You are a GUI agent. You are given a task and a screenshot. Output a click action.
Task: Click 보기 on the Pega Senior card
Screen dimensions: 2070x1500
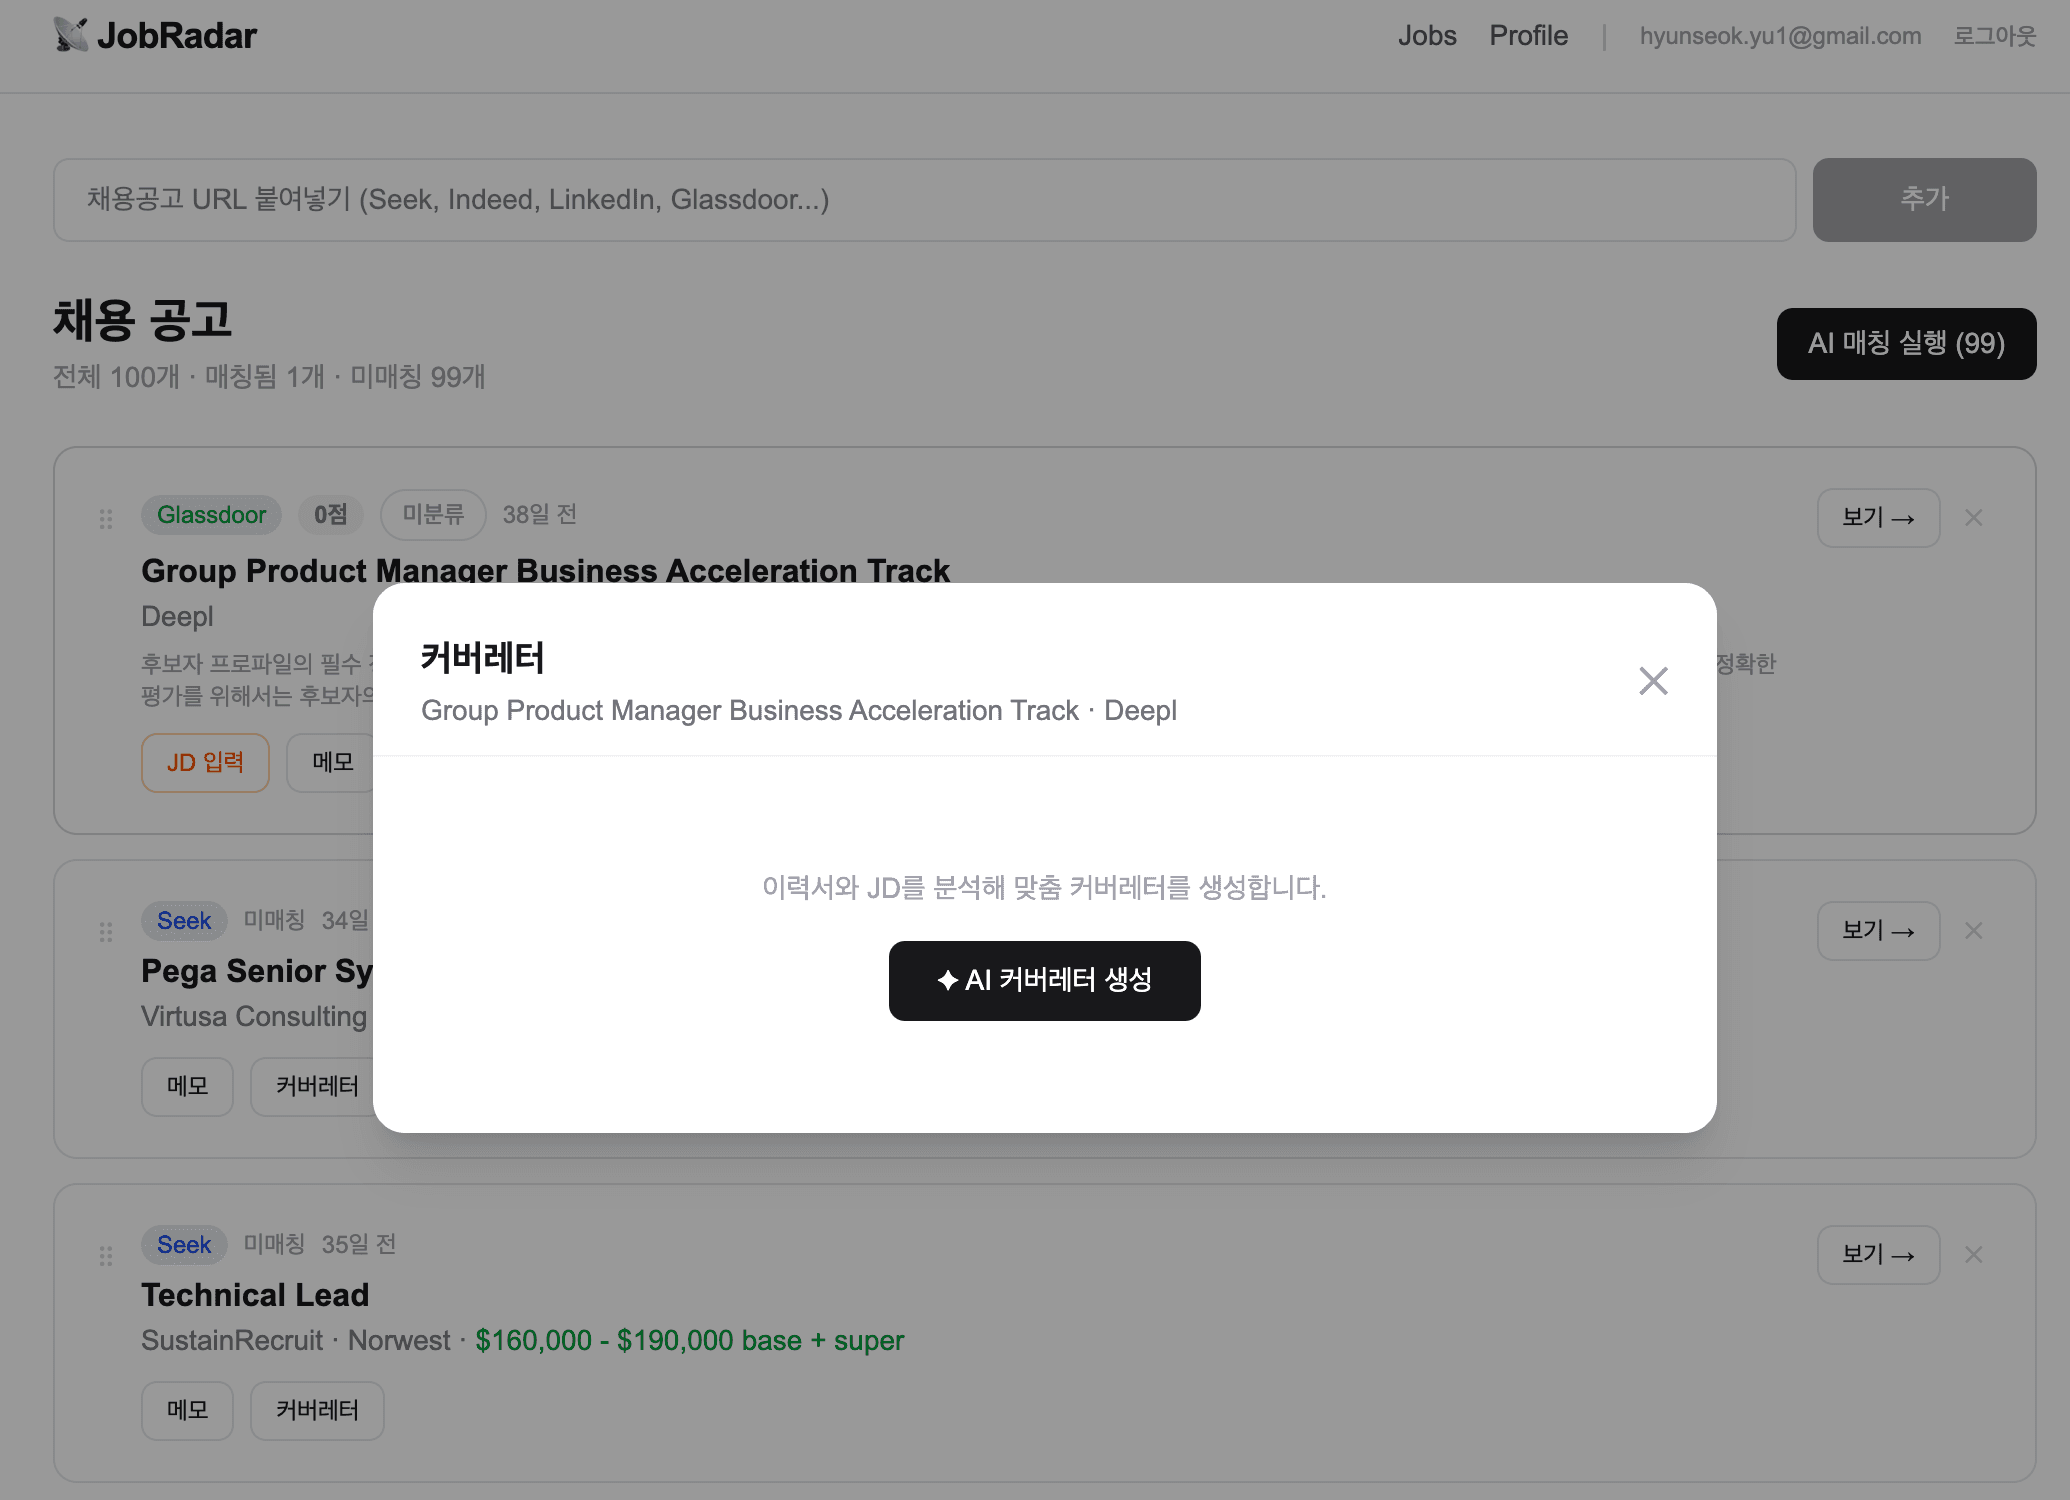pyautogui.click(x=1878, y=930)
